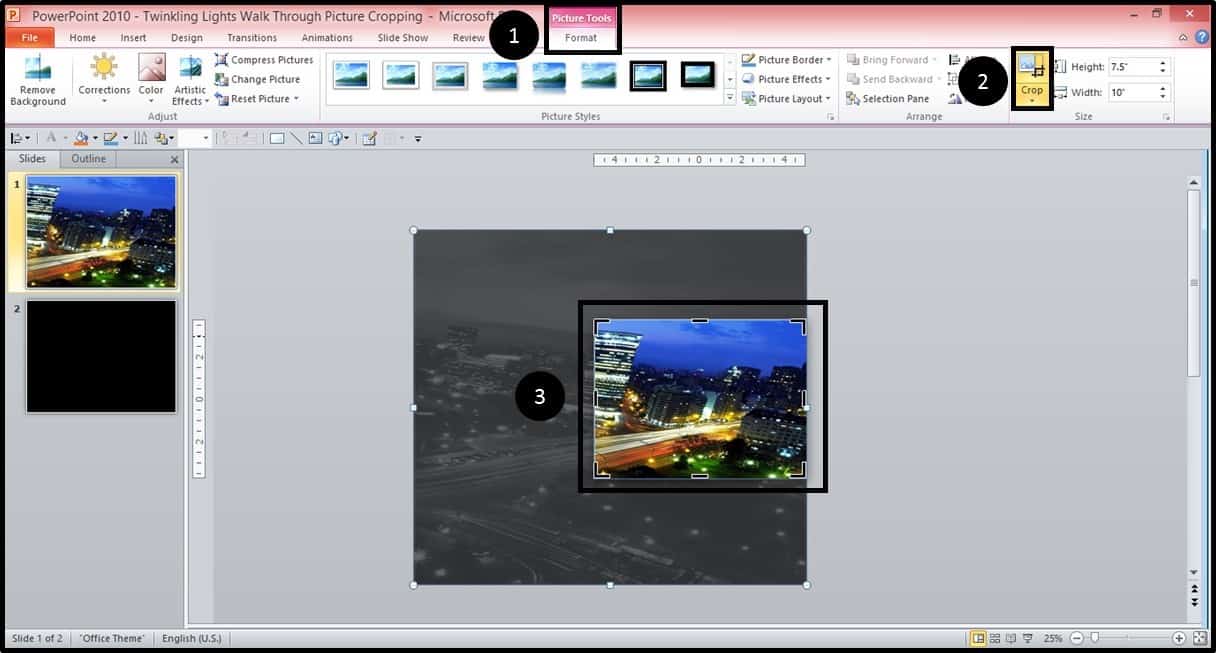
Task: Expand the Reset Picture dropdown arrow
Action: click(x=296, y=99)
